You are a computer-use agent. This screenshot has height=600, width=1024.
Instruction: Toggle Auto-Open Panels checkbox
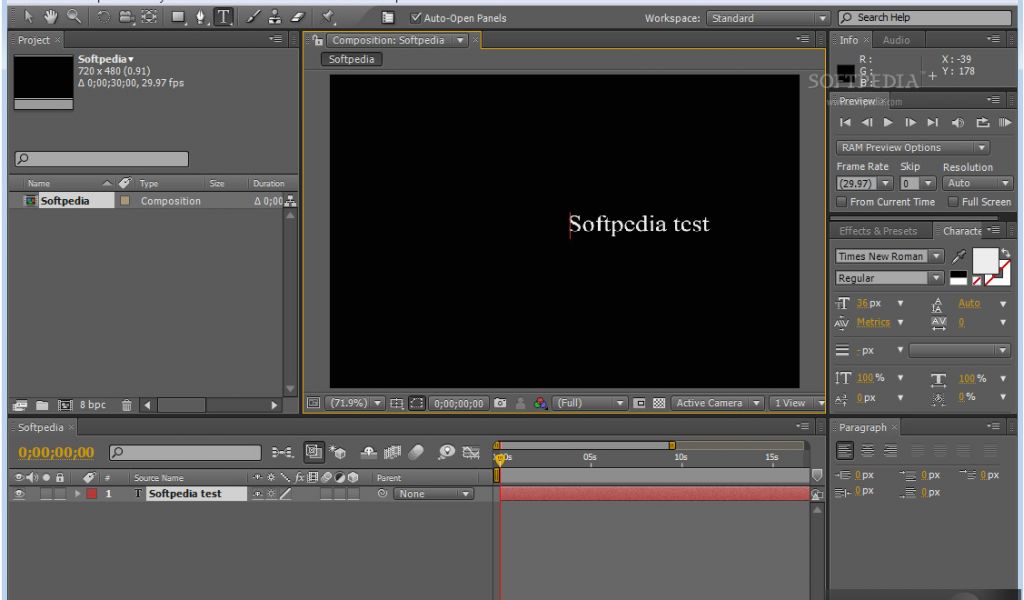[x=415, y=18]
